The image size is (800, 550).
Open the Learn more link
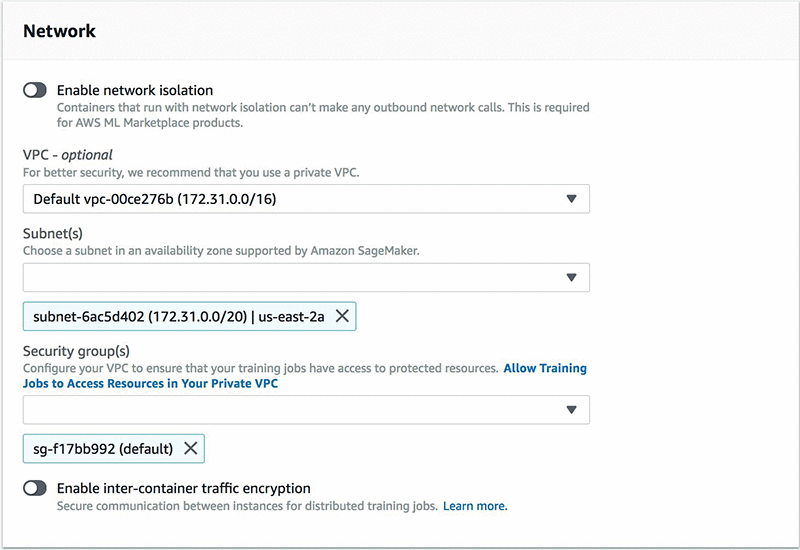point(475,506)
